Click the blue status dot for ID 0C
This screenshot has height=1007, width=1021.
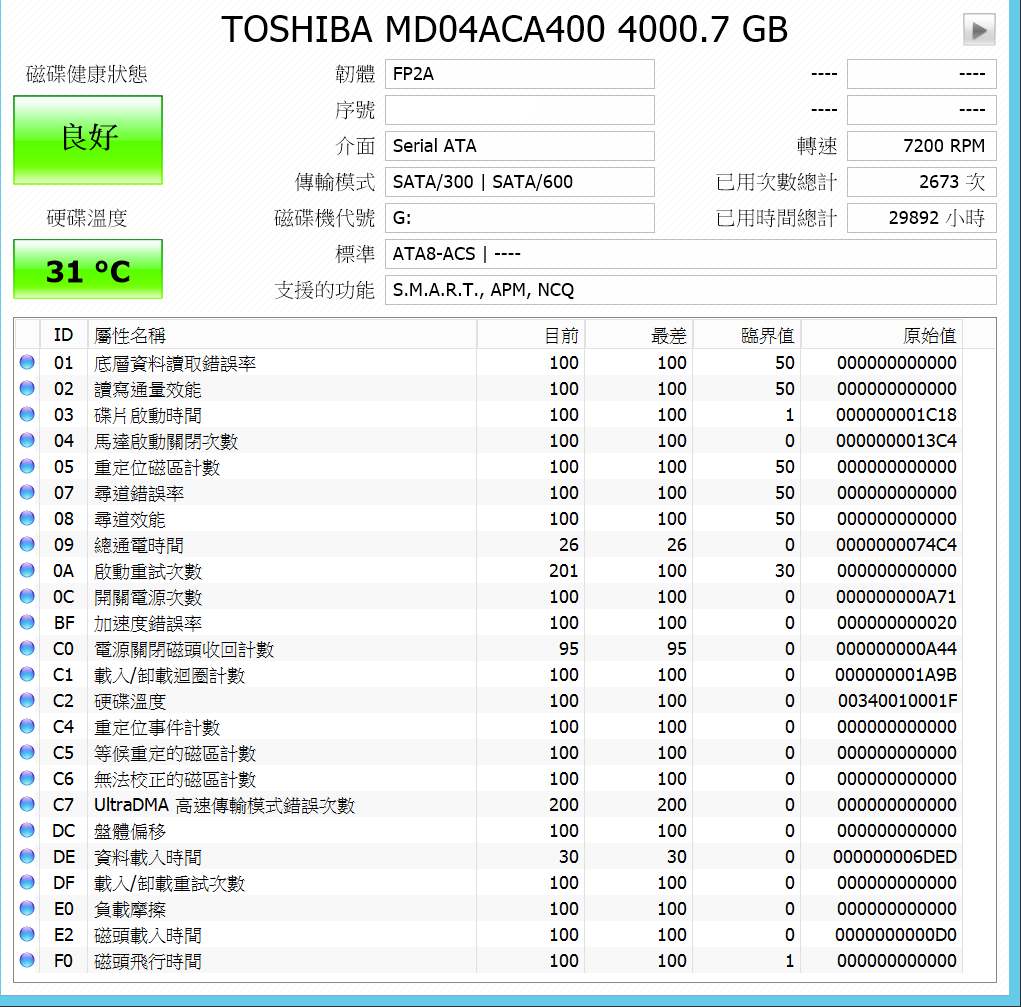click(27, 597)
